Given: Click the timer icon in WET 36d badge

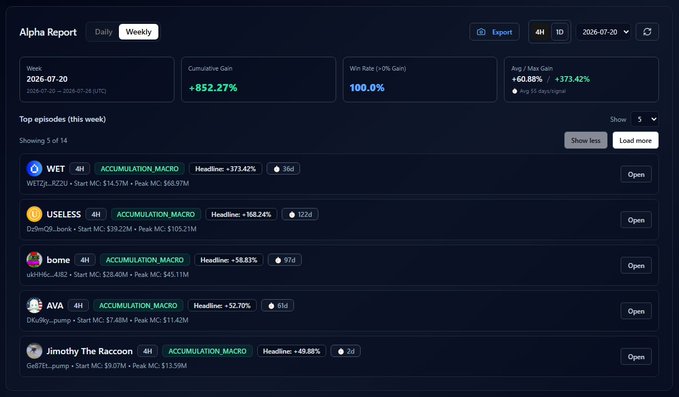Looking at the screenshot, I should 276,169.
